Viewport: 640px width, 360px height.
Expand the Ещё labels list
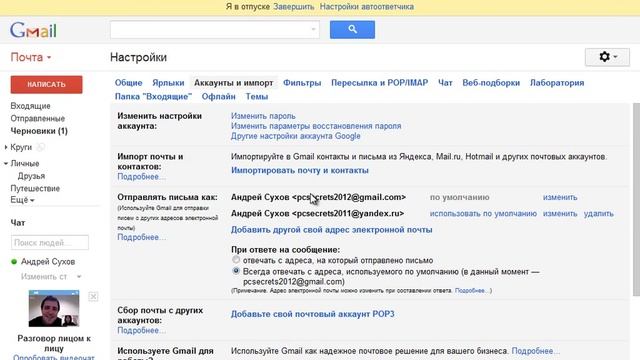[22, 200]
